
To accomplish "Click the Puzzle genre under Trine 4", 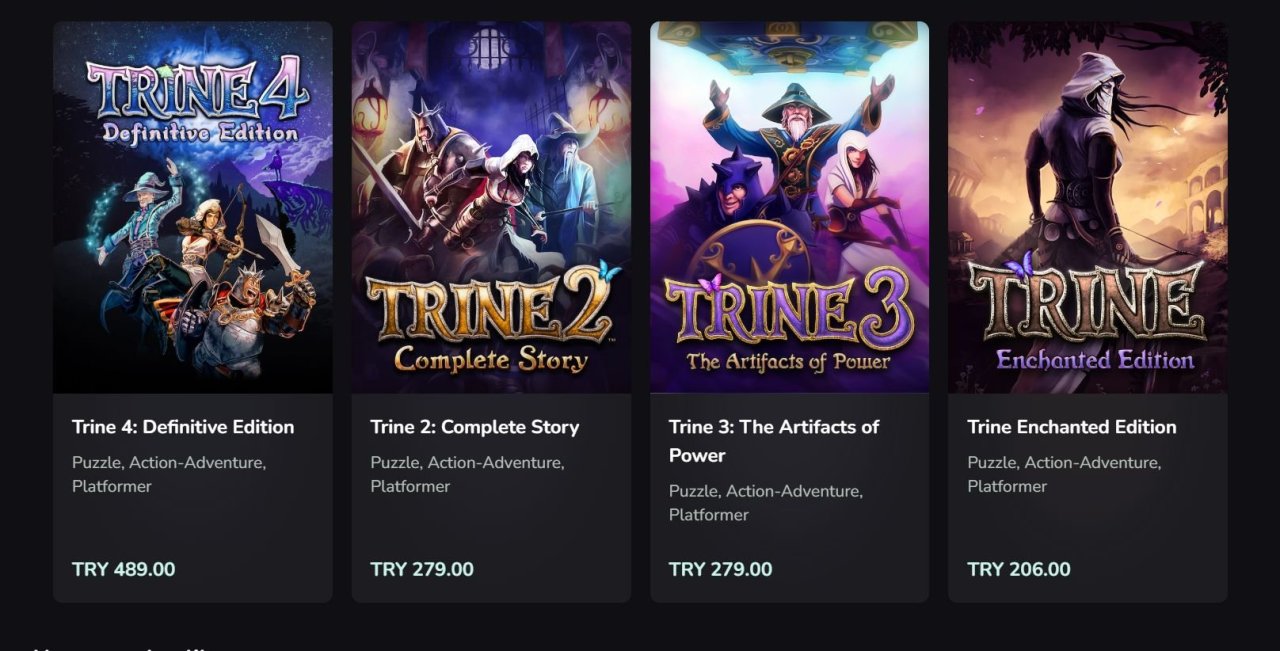I will tap(95, 463).
